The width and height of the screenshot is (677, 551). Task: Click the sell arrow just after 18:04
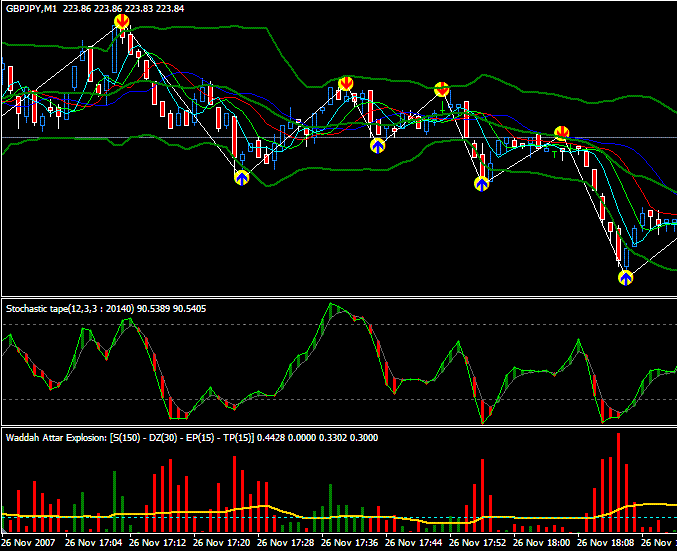(562, 133)
